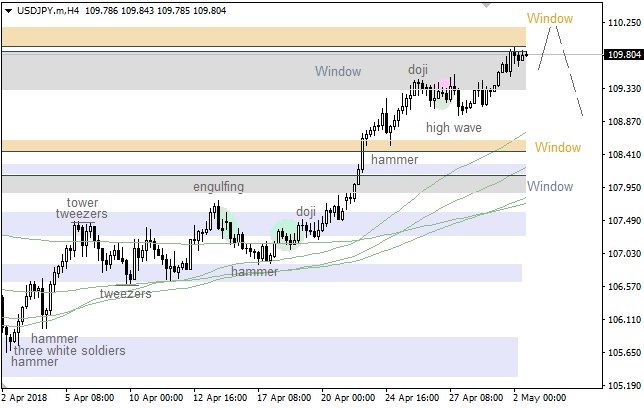Click the hammer label below the orange band
The width and height of the screenshot is (644, 408).
click(394, 159)
